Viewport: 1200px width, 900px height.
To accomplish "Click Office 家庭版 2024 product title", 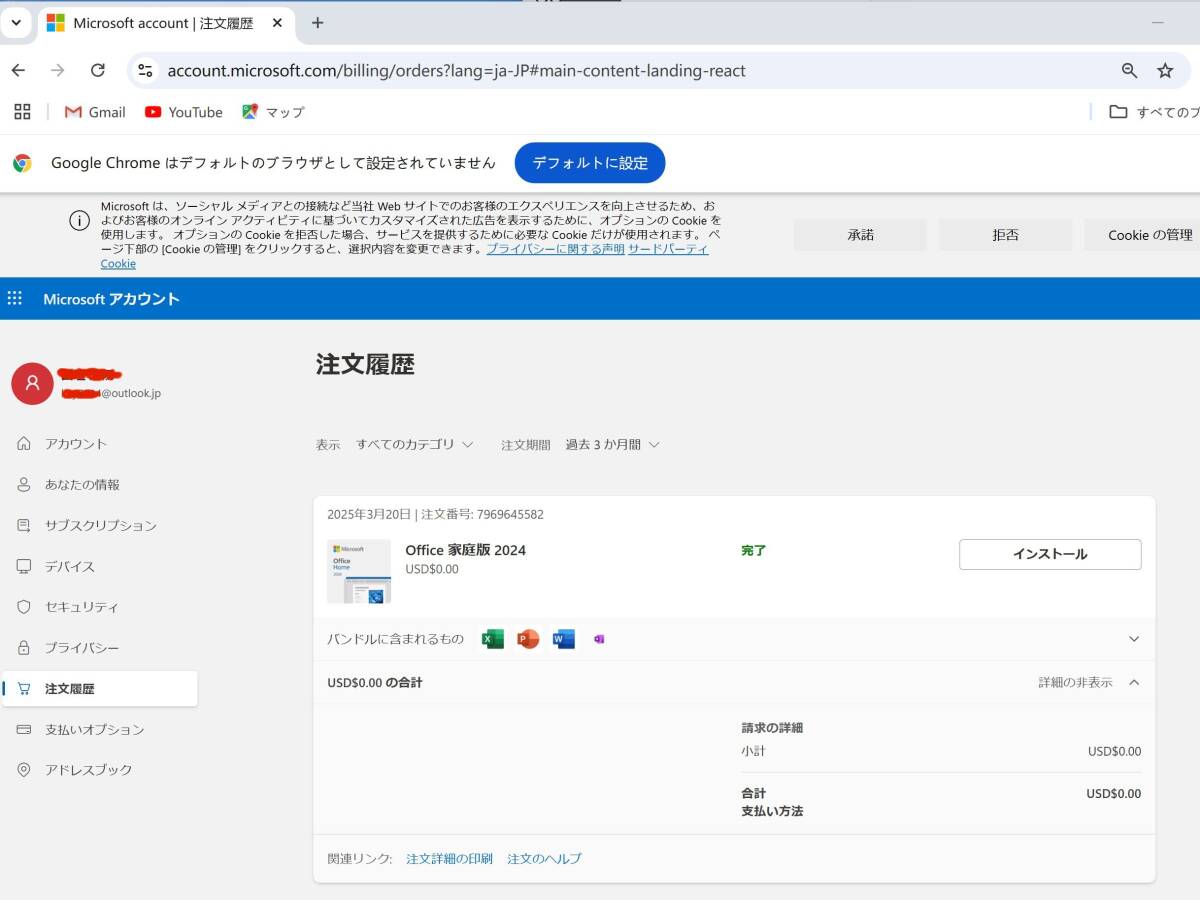I will point(465,550).
